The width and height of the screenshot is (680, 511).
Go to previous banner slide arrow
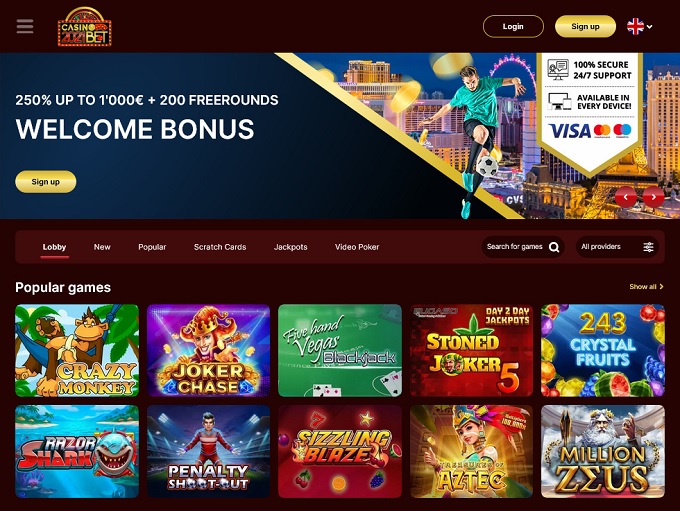tap(625, 197)
